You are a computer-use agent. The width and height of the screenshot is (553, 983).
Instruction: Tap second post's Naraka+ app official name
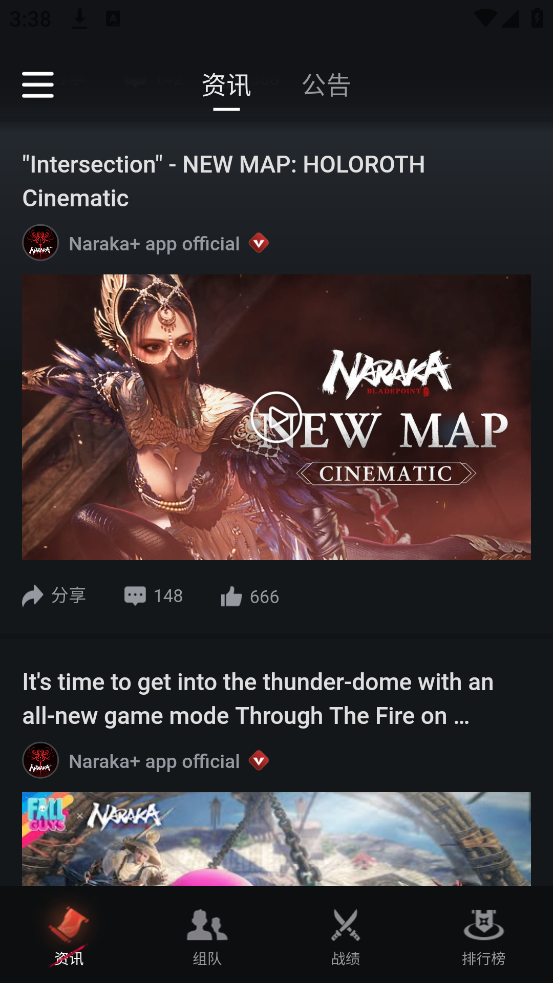click(154, 761)
